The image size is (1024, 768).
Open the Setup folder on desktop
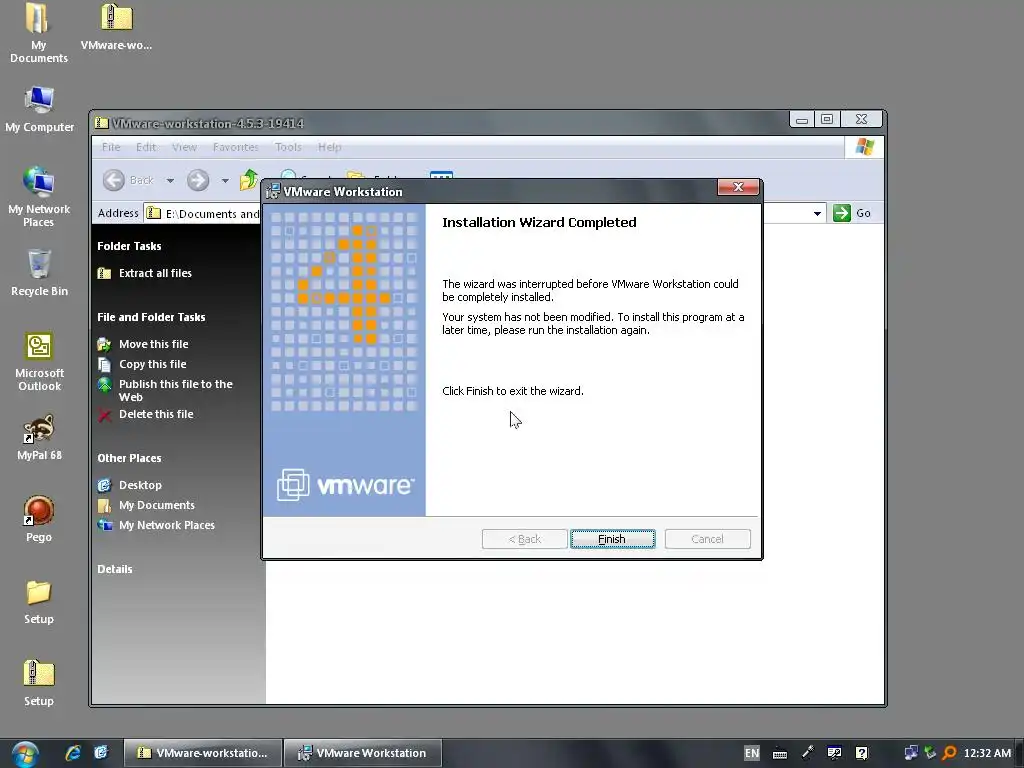[x=39, y=601]
